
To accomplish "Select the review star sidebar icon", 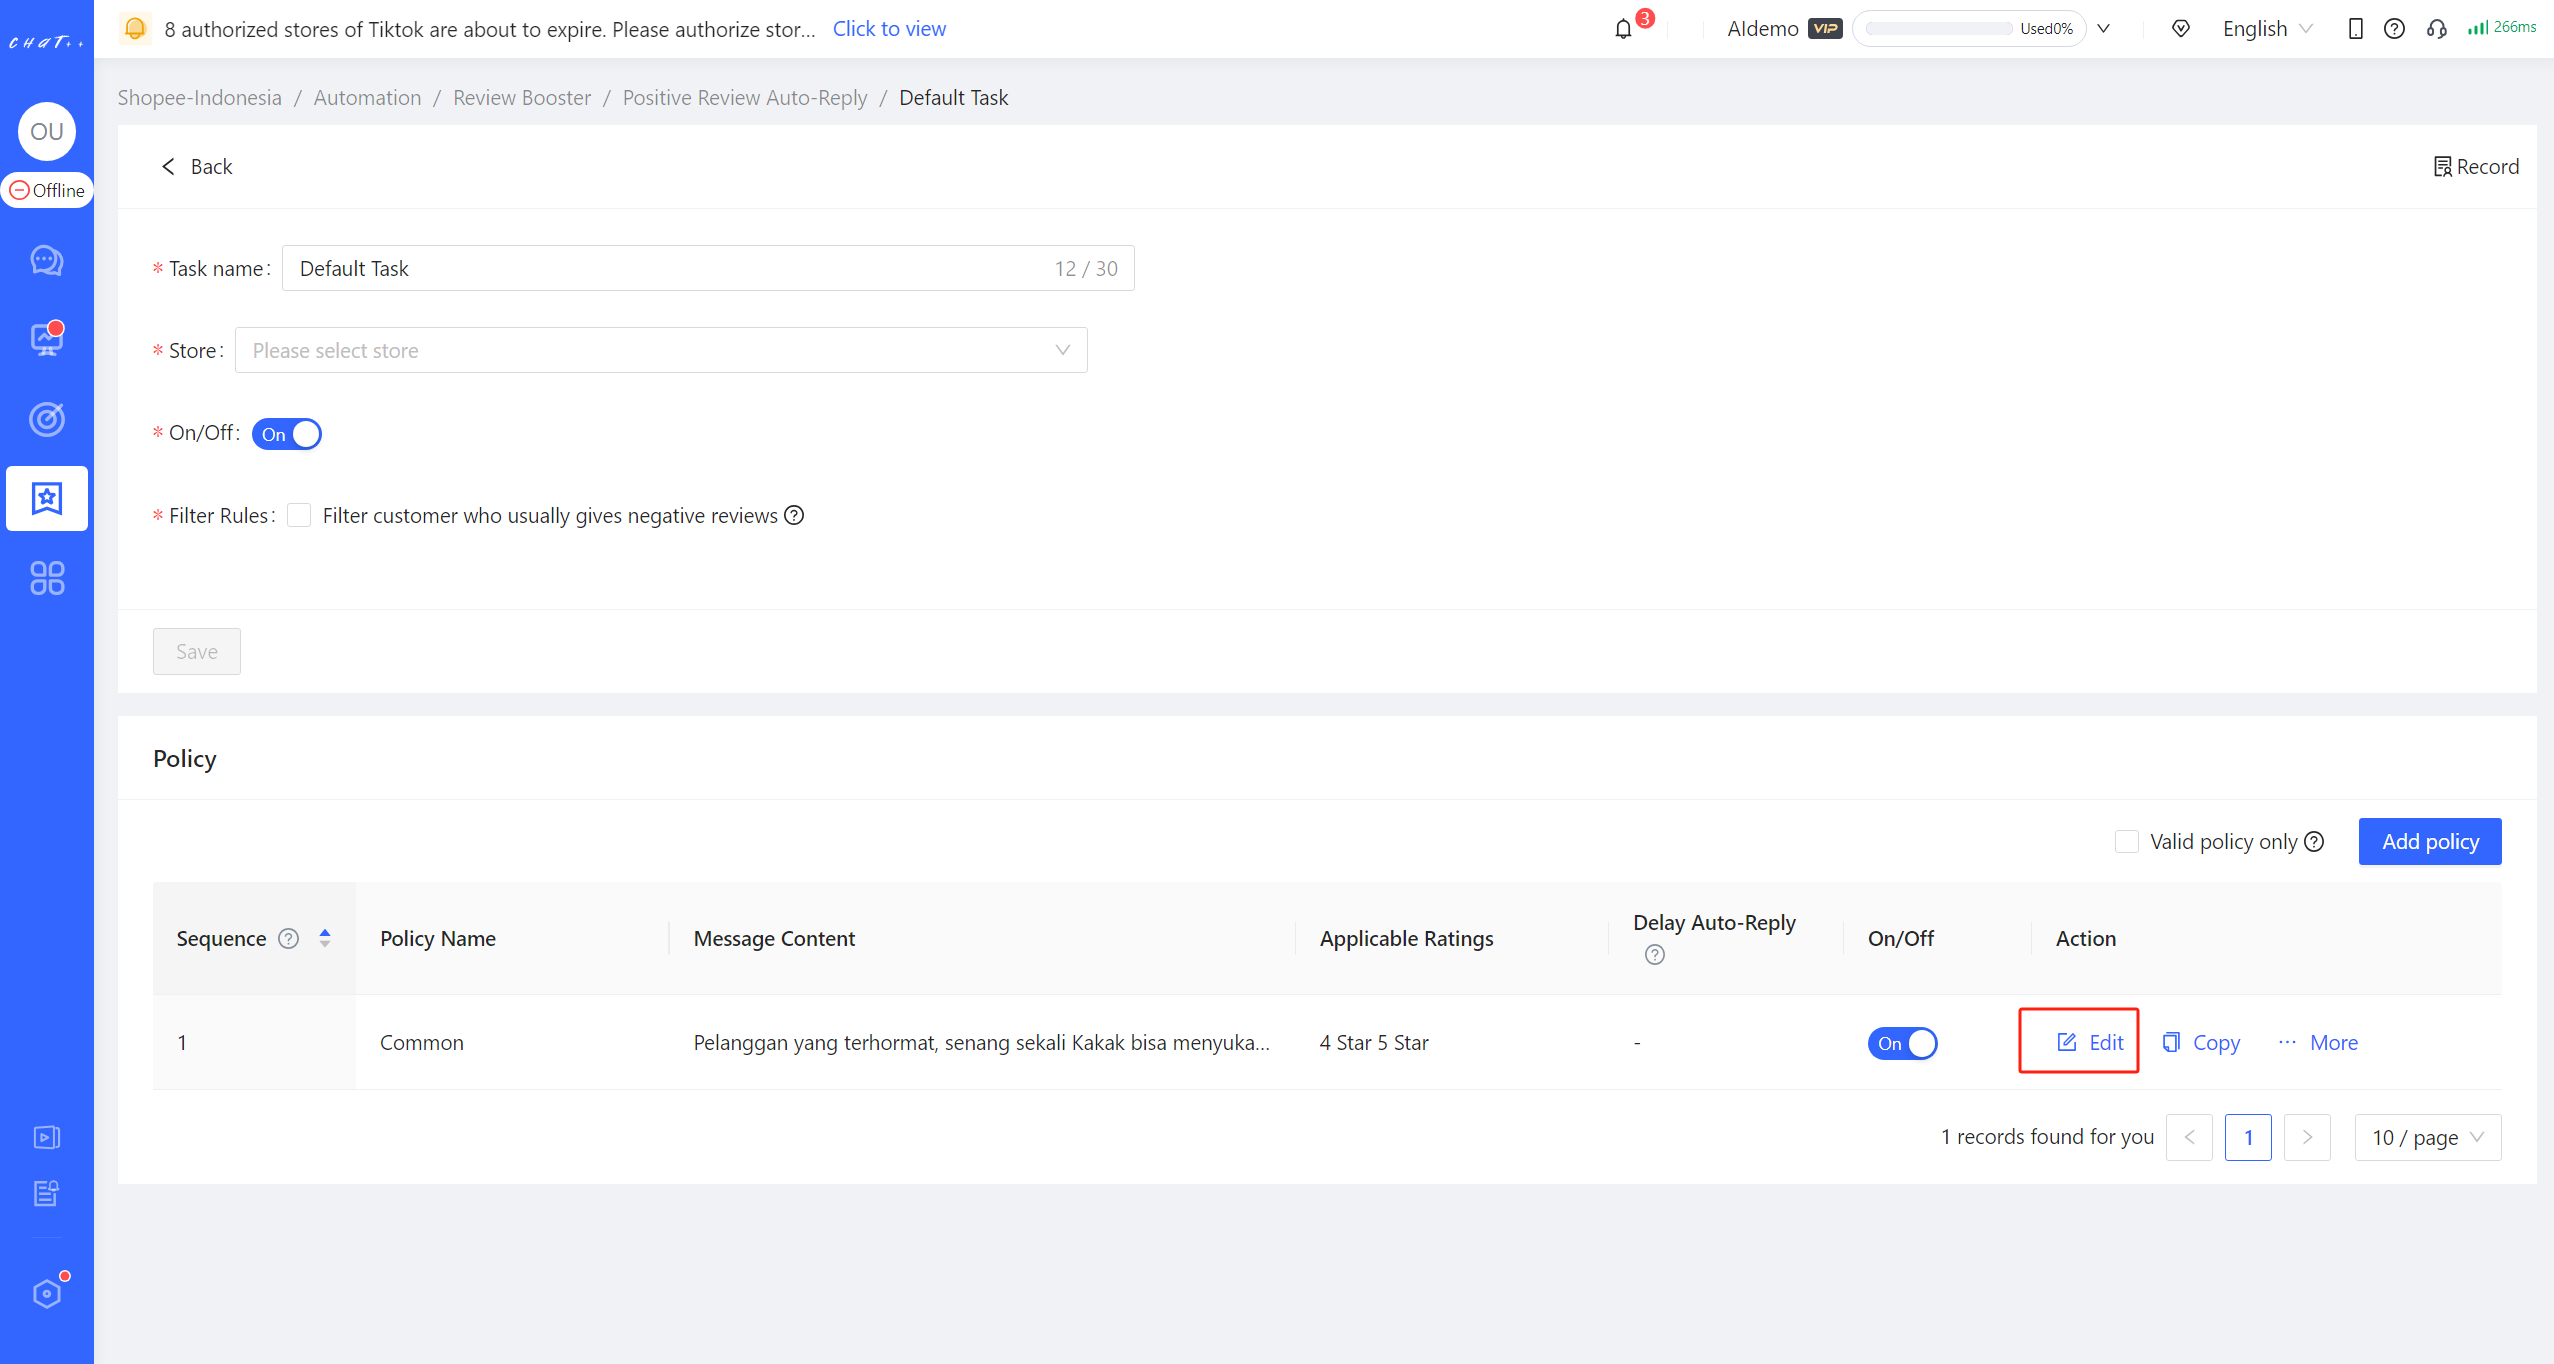I will click(x=46, y=498).
